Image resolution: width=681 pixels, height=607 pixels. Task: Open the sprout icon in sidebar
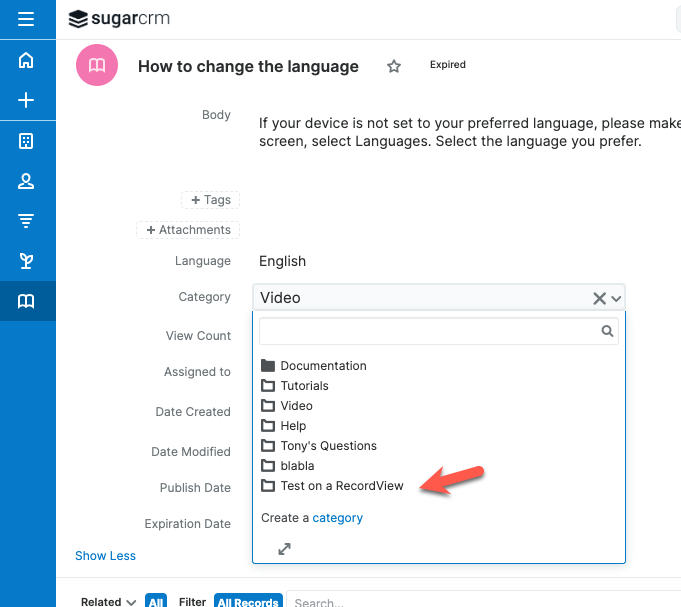27,261
